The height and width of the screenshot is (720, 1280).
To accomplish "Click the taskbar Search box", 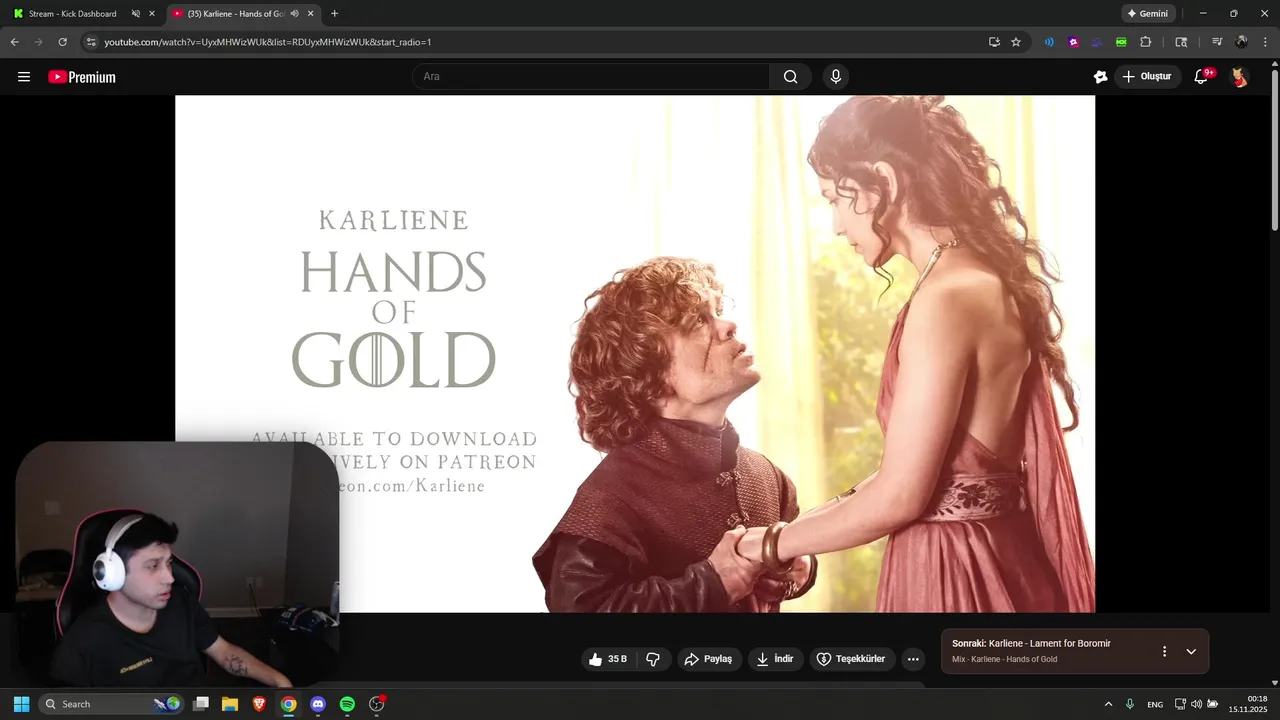I will [112, 704].
